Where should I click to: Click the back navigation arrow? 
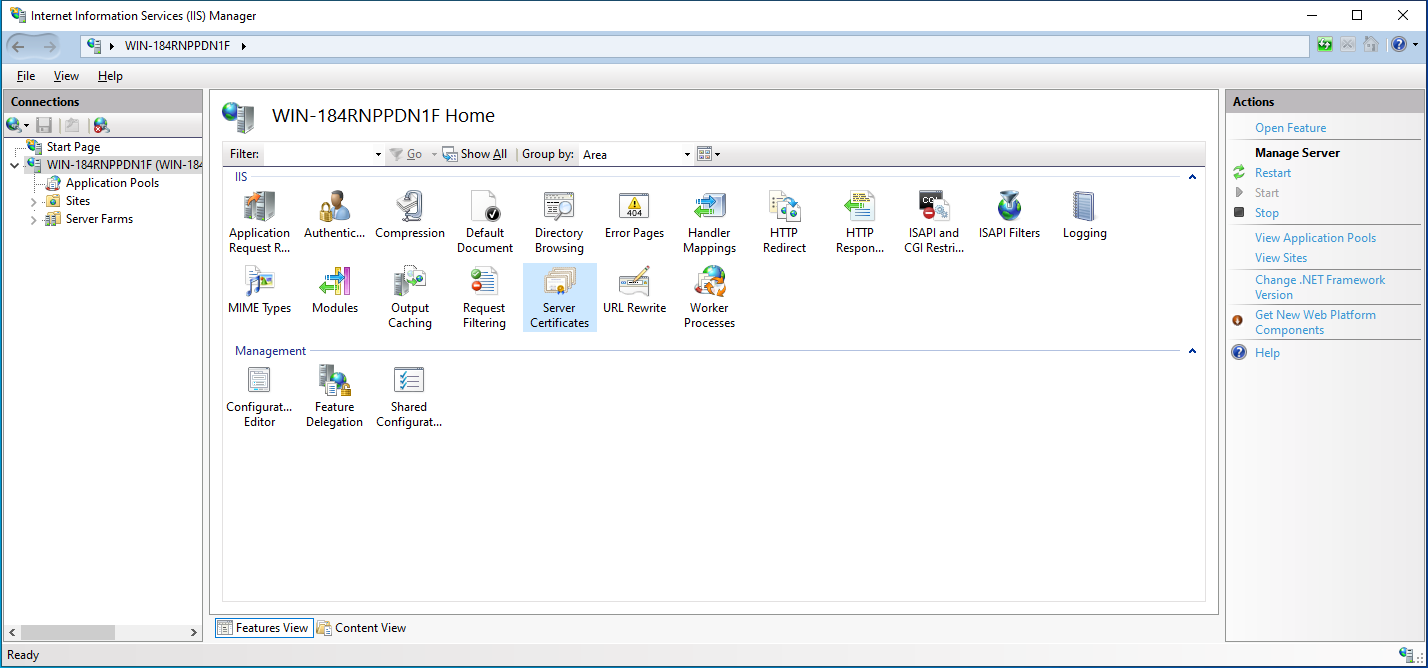pos(19,46)
